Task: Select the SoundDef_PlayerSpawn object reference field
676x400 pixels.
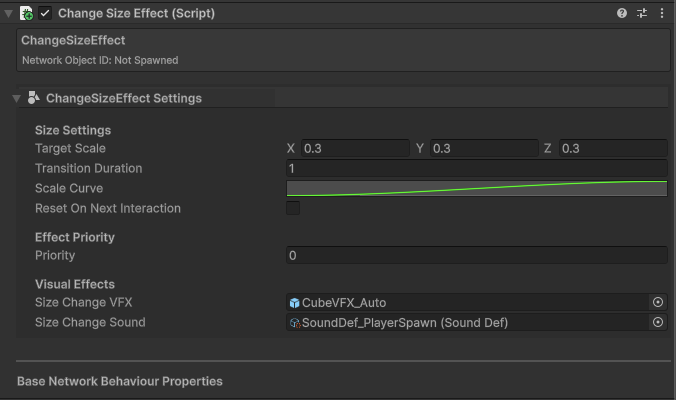Action: click(468, 322)
